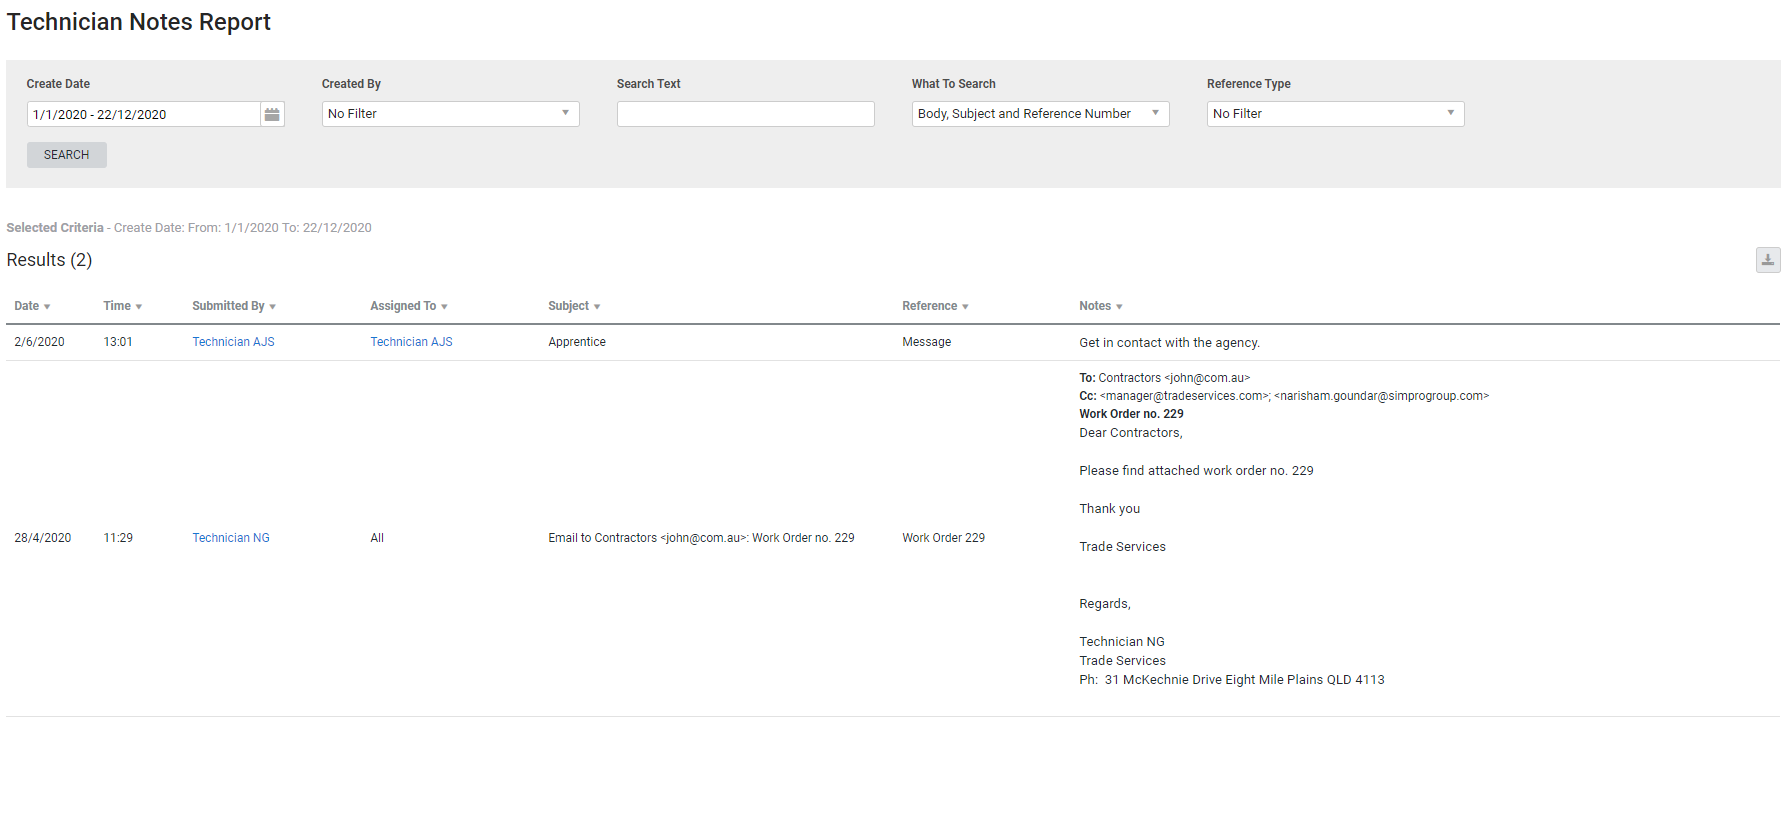Sort by Notes column header
Image resolution: width=1787 pixels, height=838 pixels.
click(x=1100, y=306)
